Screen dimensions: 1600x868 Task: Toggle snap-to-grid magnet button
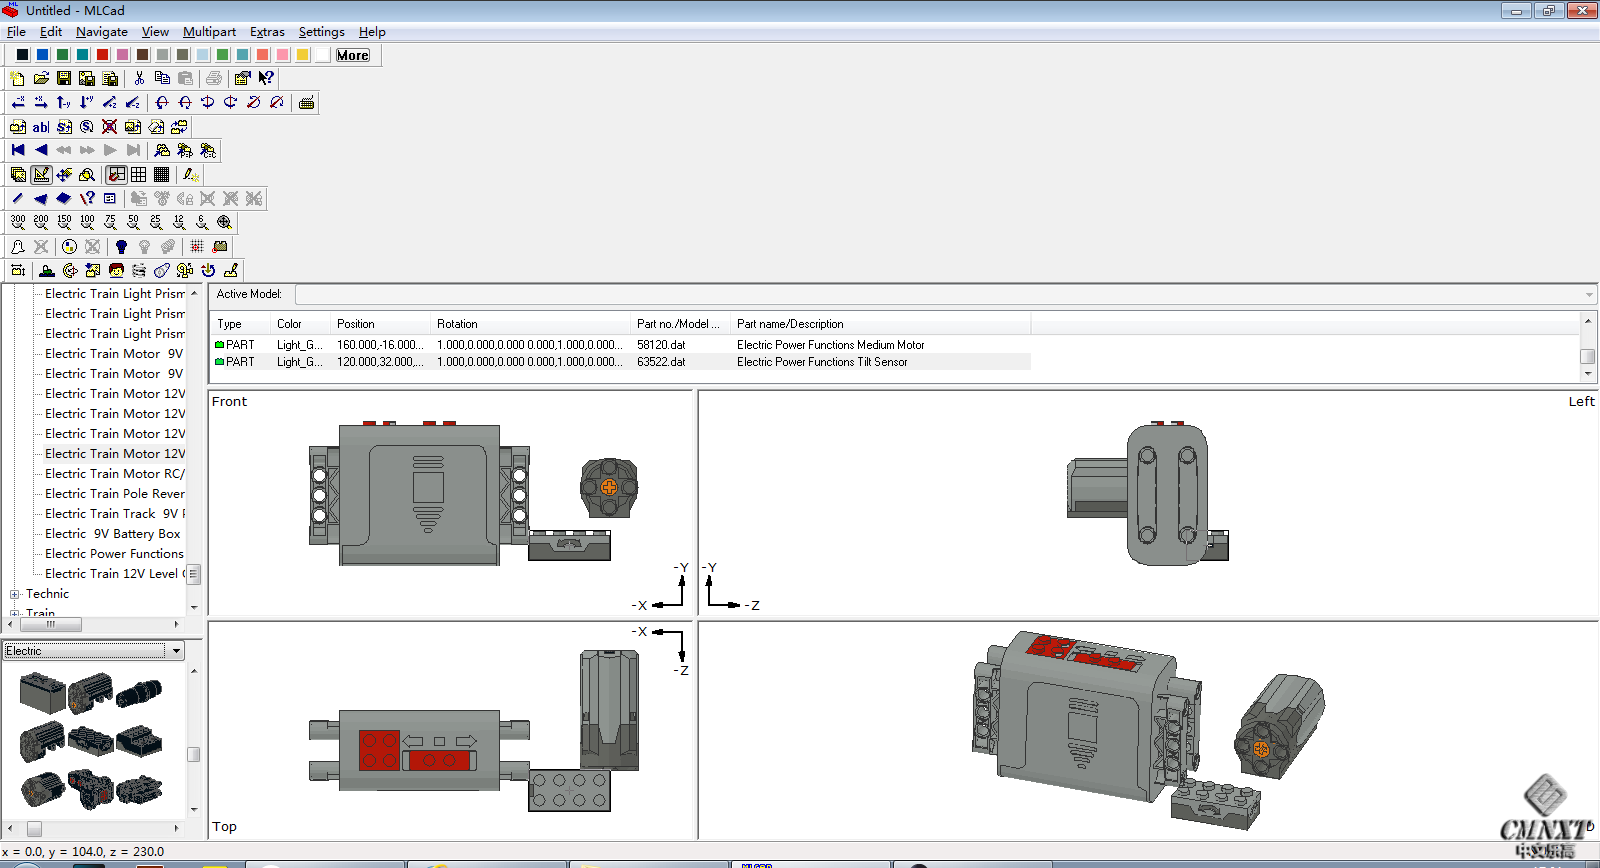tap(117, 174)
